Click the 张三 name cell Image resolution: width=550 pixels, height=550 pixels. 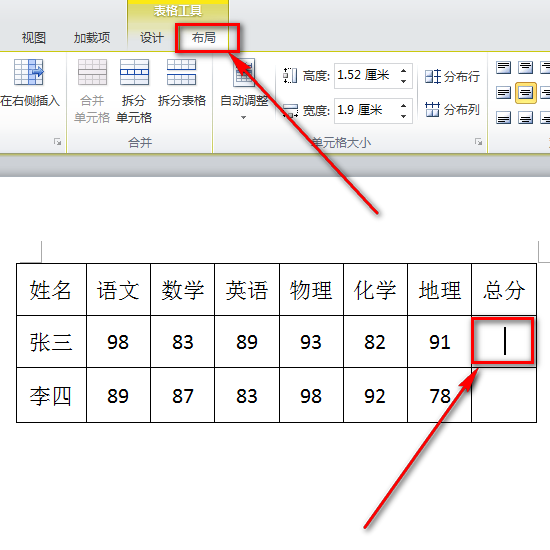(51, 342)
